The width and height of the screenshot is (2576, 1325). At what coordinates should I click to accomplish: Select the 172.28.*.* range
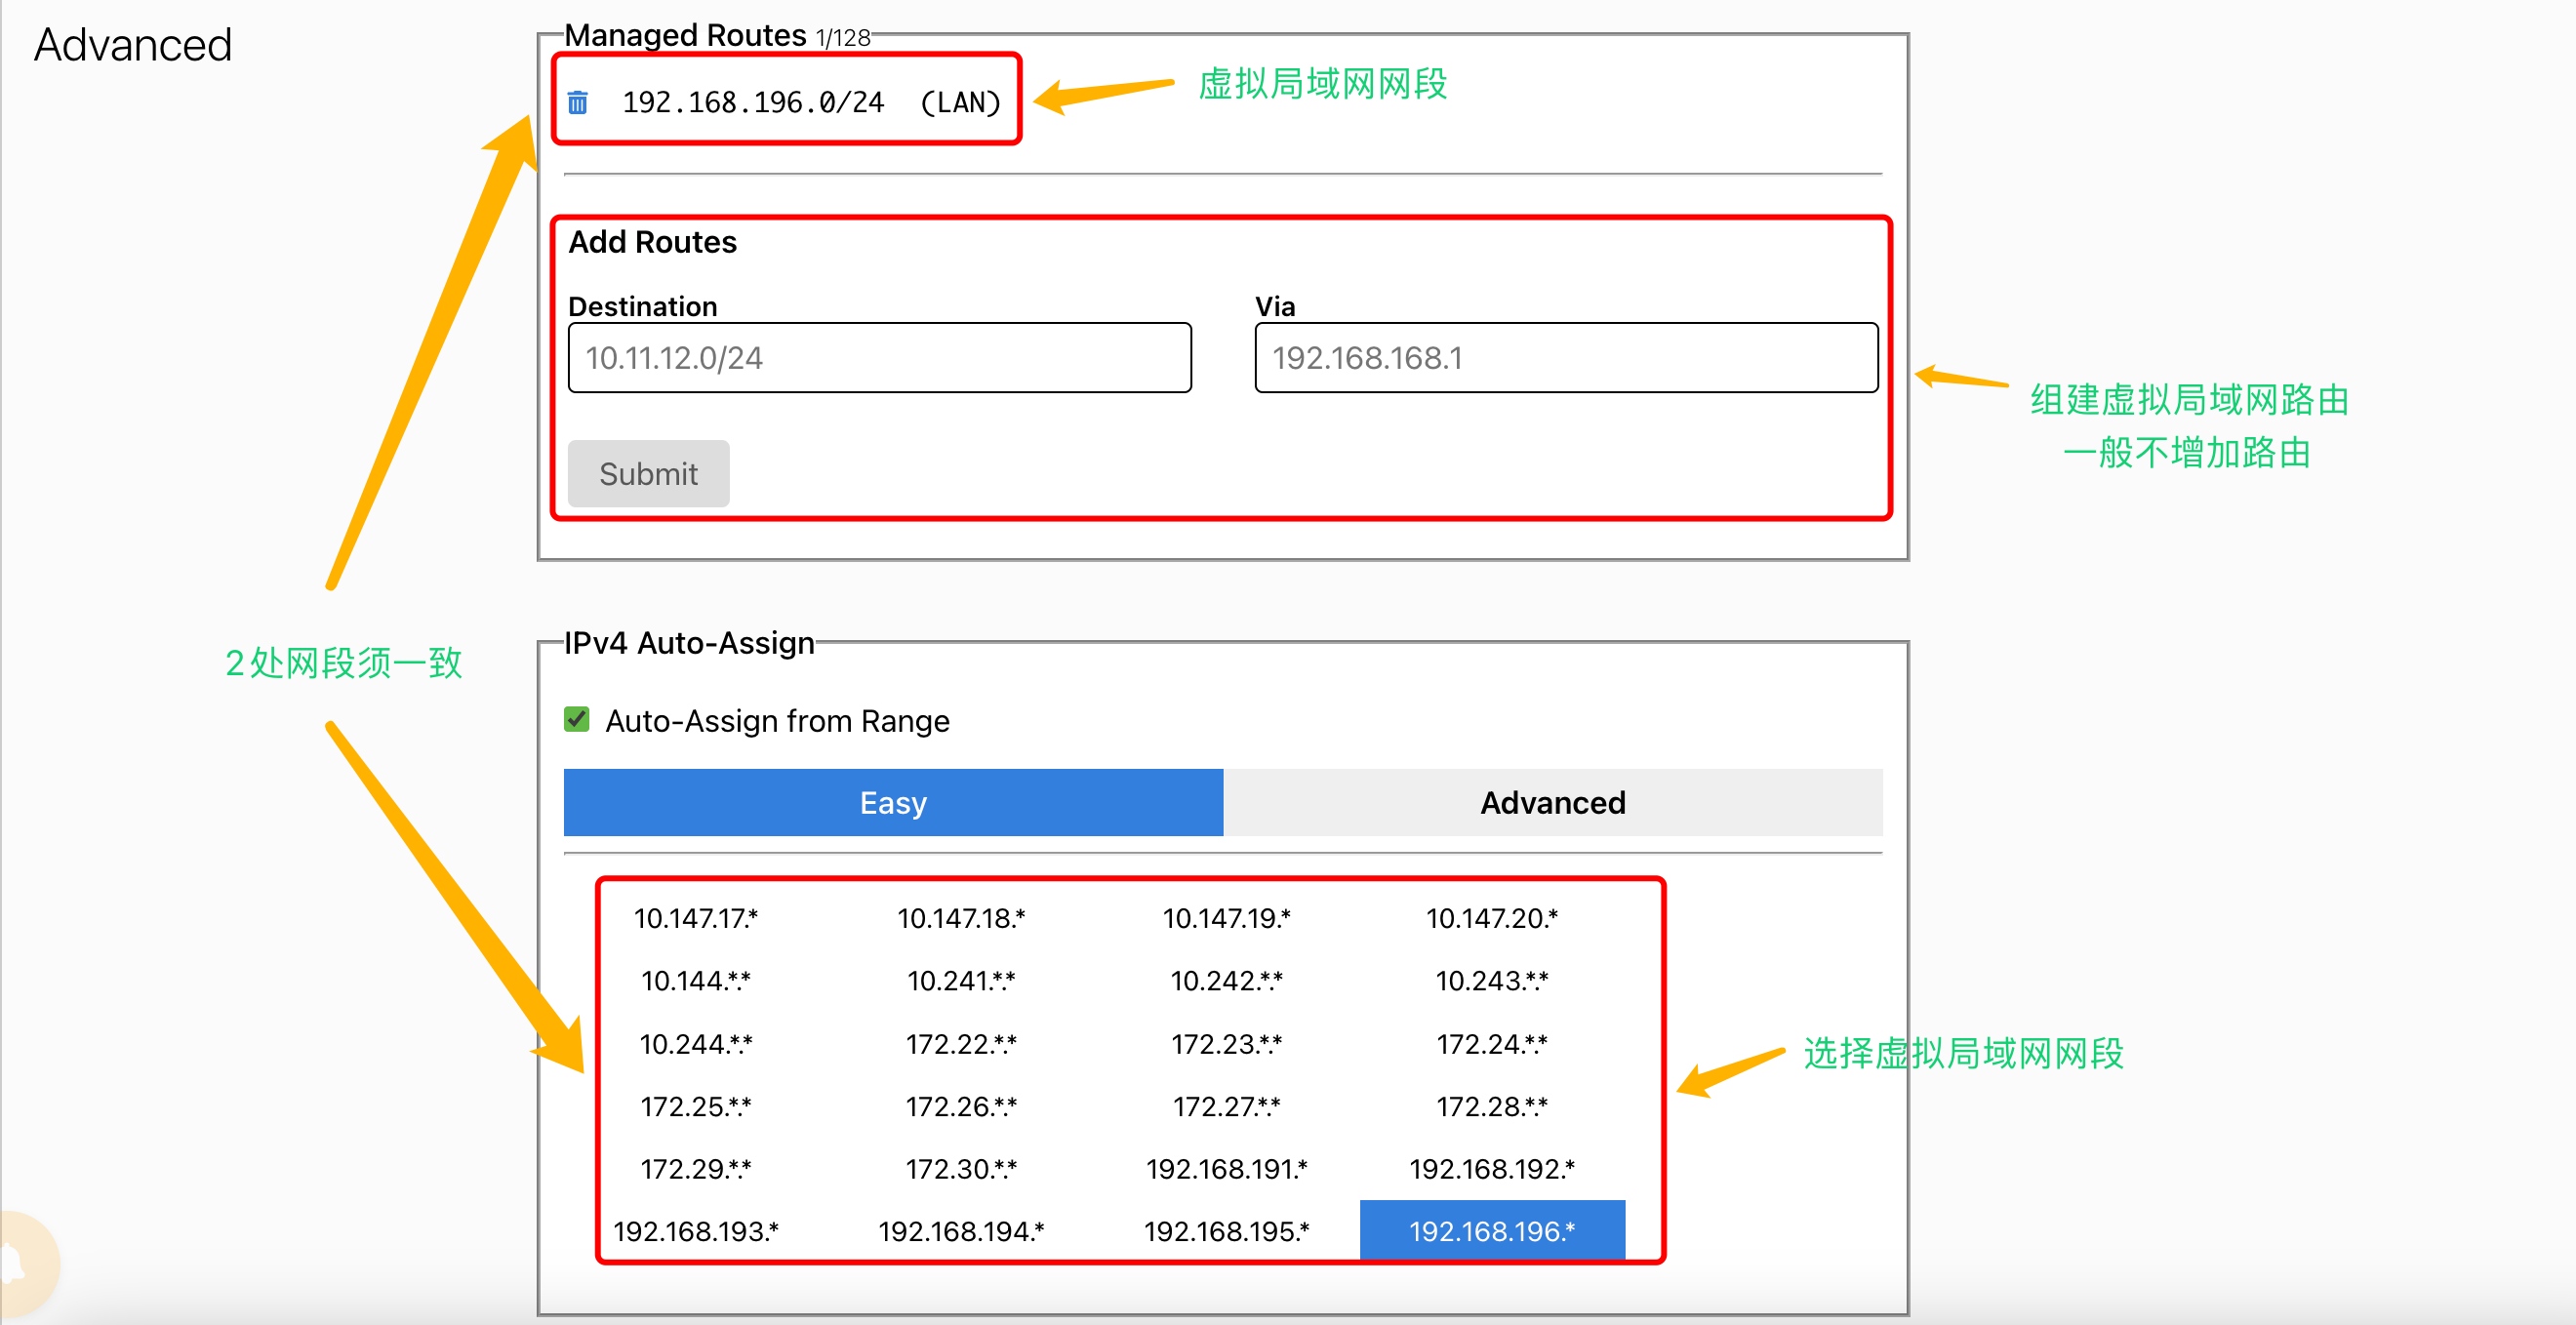point(1492,1106)
